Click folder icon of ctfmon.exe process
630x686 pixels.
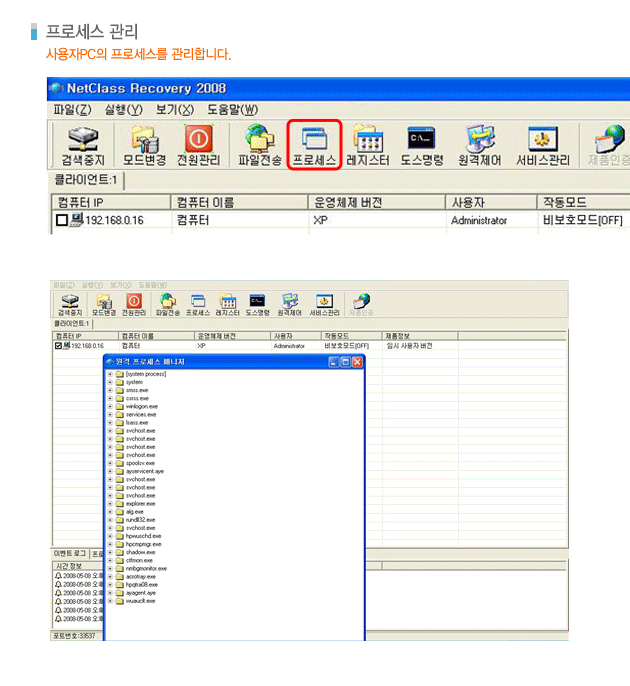120,560
